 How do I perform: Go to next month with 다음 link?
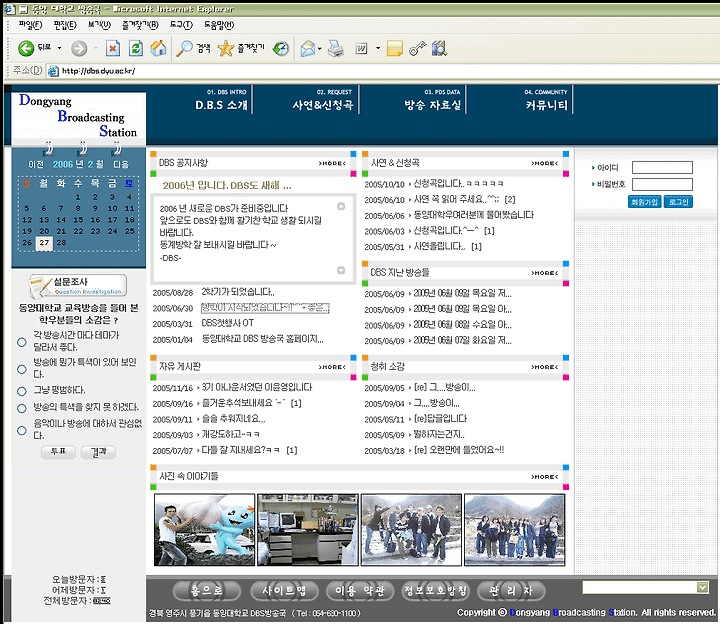pos(121,164)
